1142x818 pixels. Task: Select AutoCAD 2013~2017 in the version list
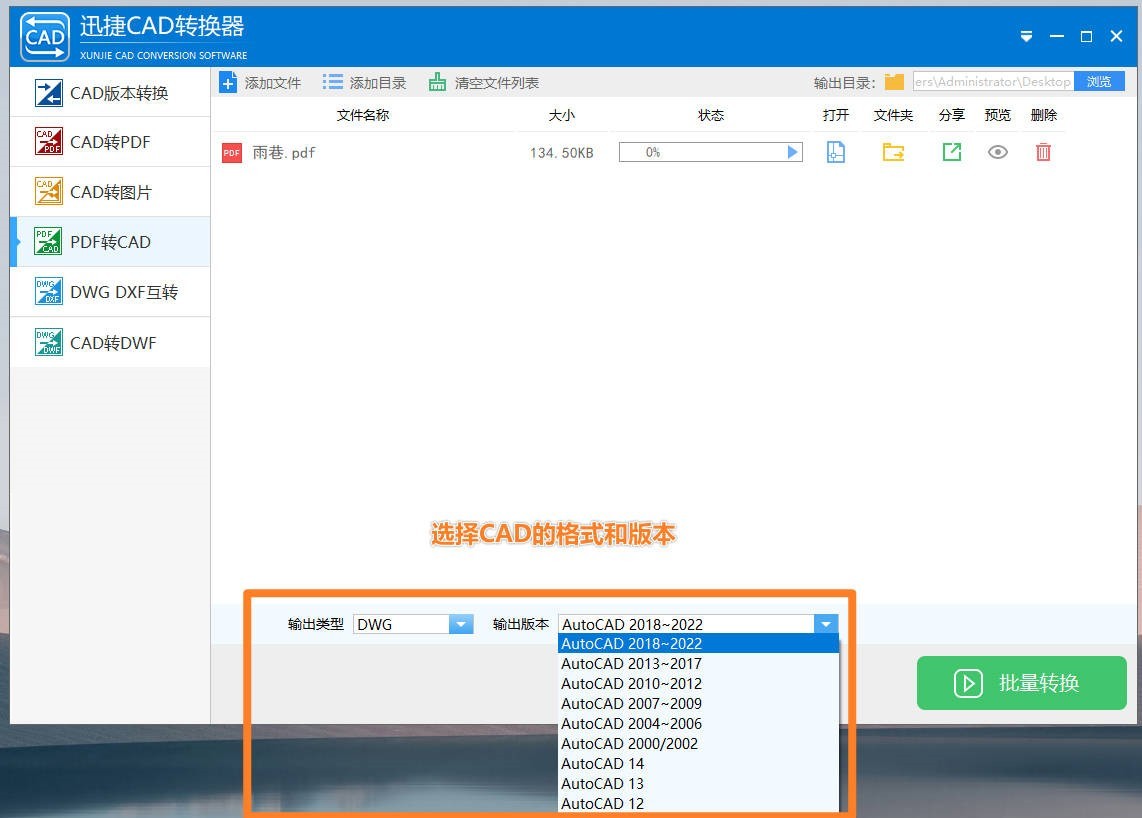pos(630,663)
